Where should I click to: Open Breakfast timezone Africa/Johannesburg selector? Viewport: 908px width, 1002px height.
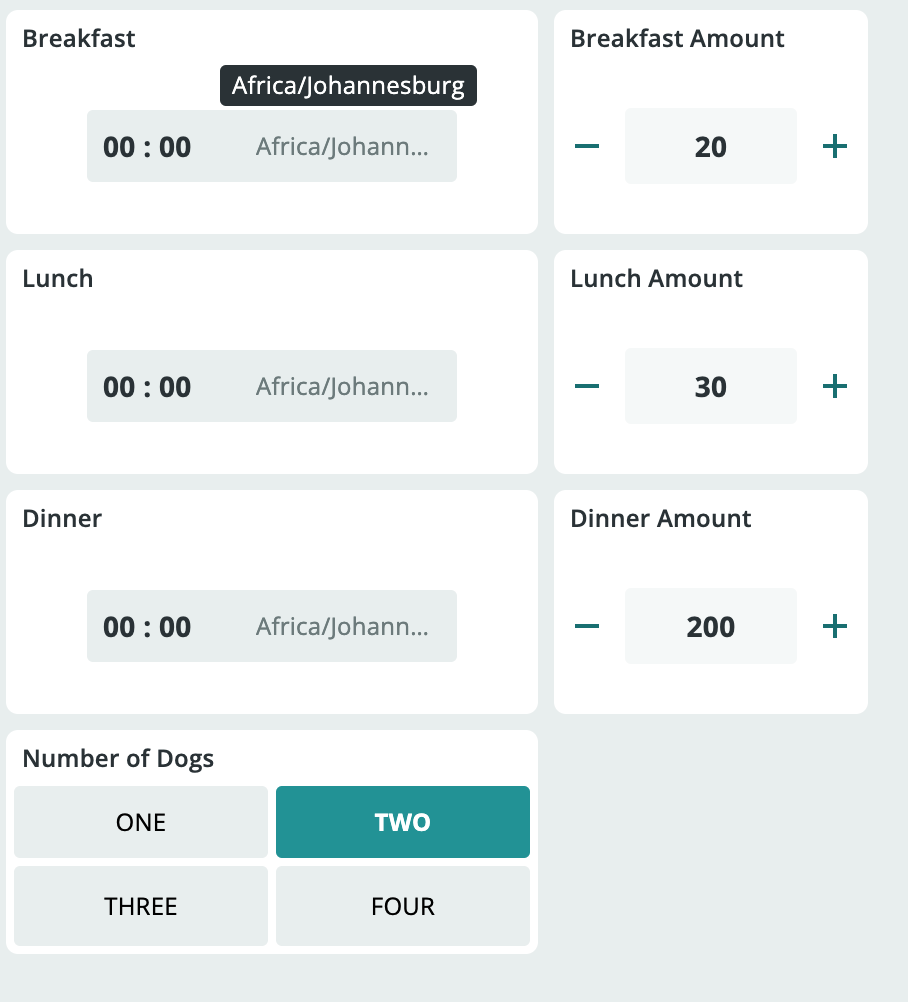click(342, 147)
